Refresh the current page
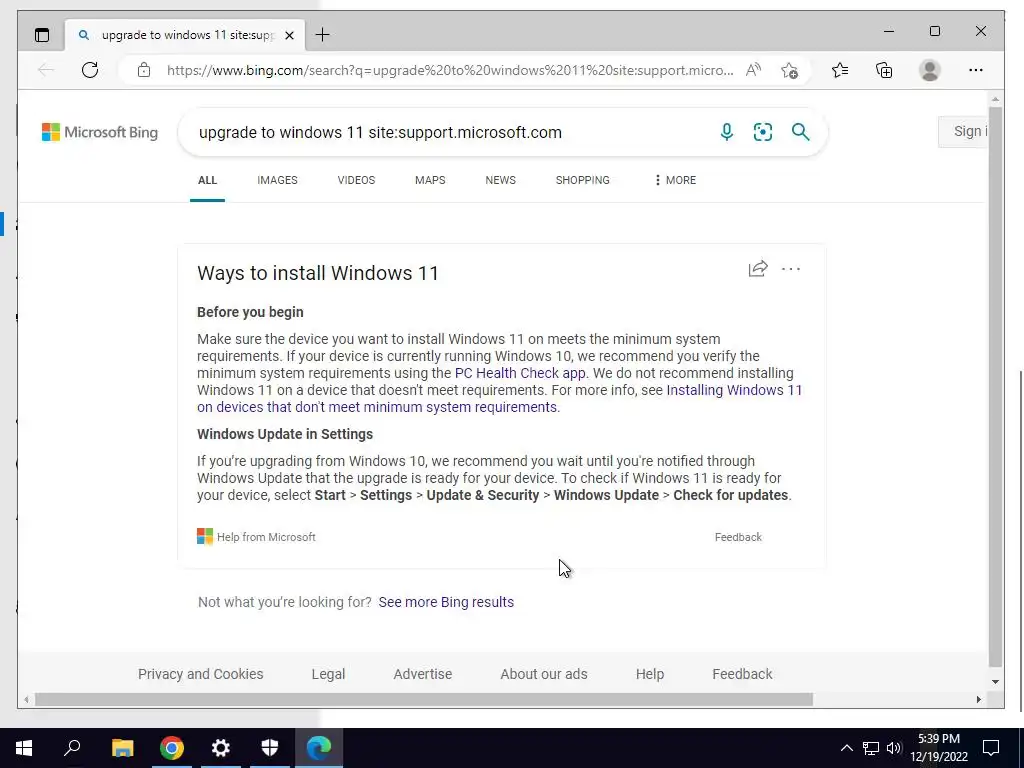This screenshot has width=1024, height=768. click(90, 70)
